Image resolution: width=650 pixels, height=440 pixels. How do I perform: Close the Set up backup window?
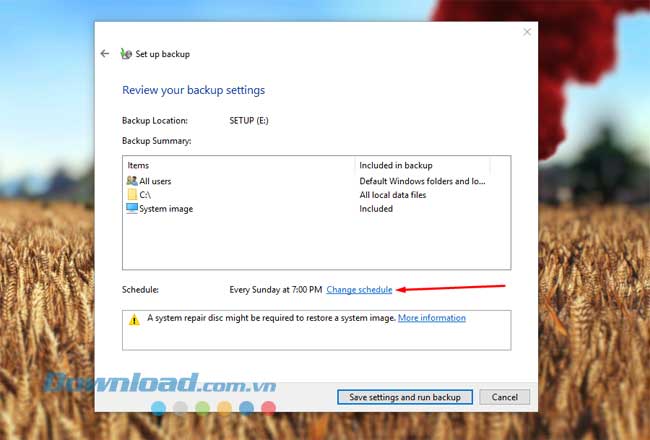(x=527, y=32)
